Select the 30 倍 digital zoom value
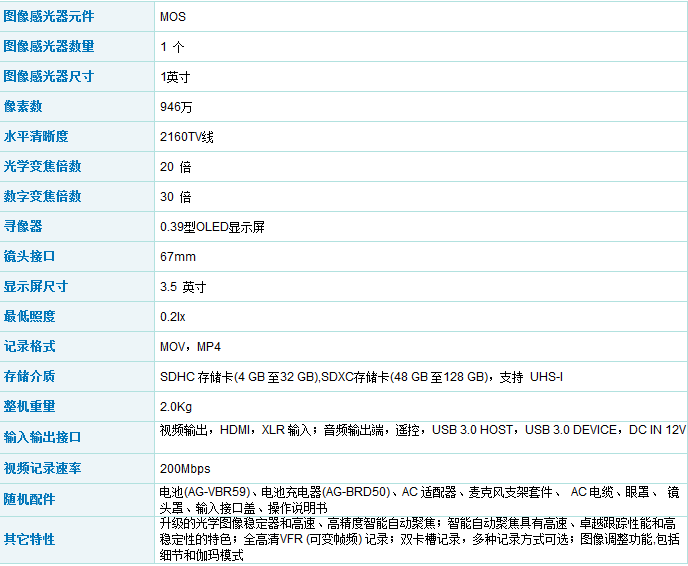688x566 pixels. point(176,197)
